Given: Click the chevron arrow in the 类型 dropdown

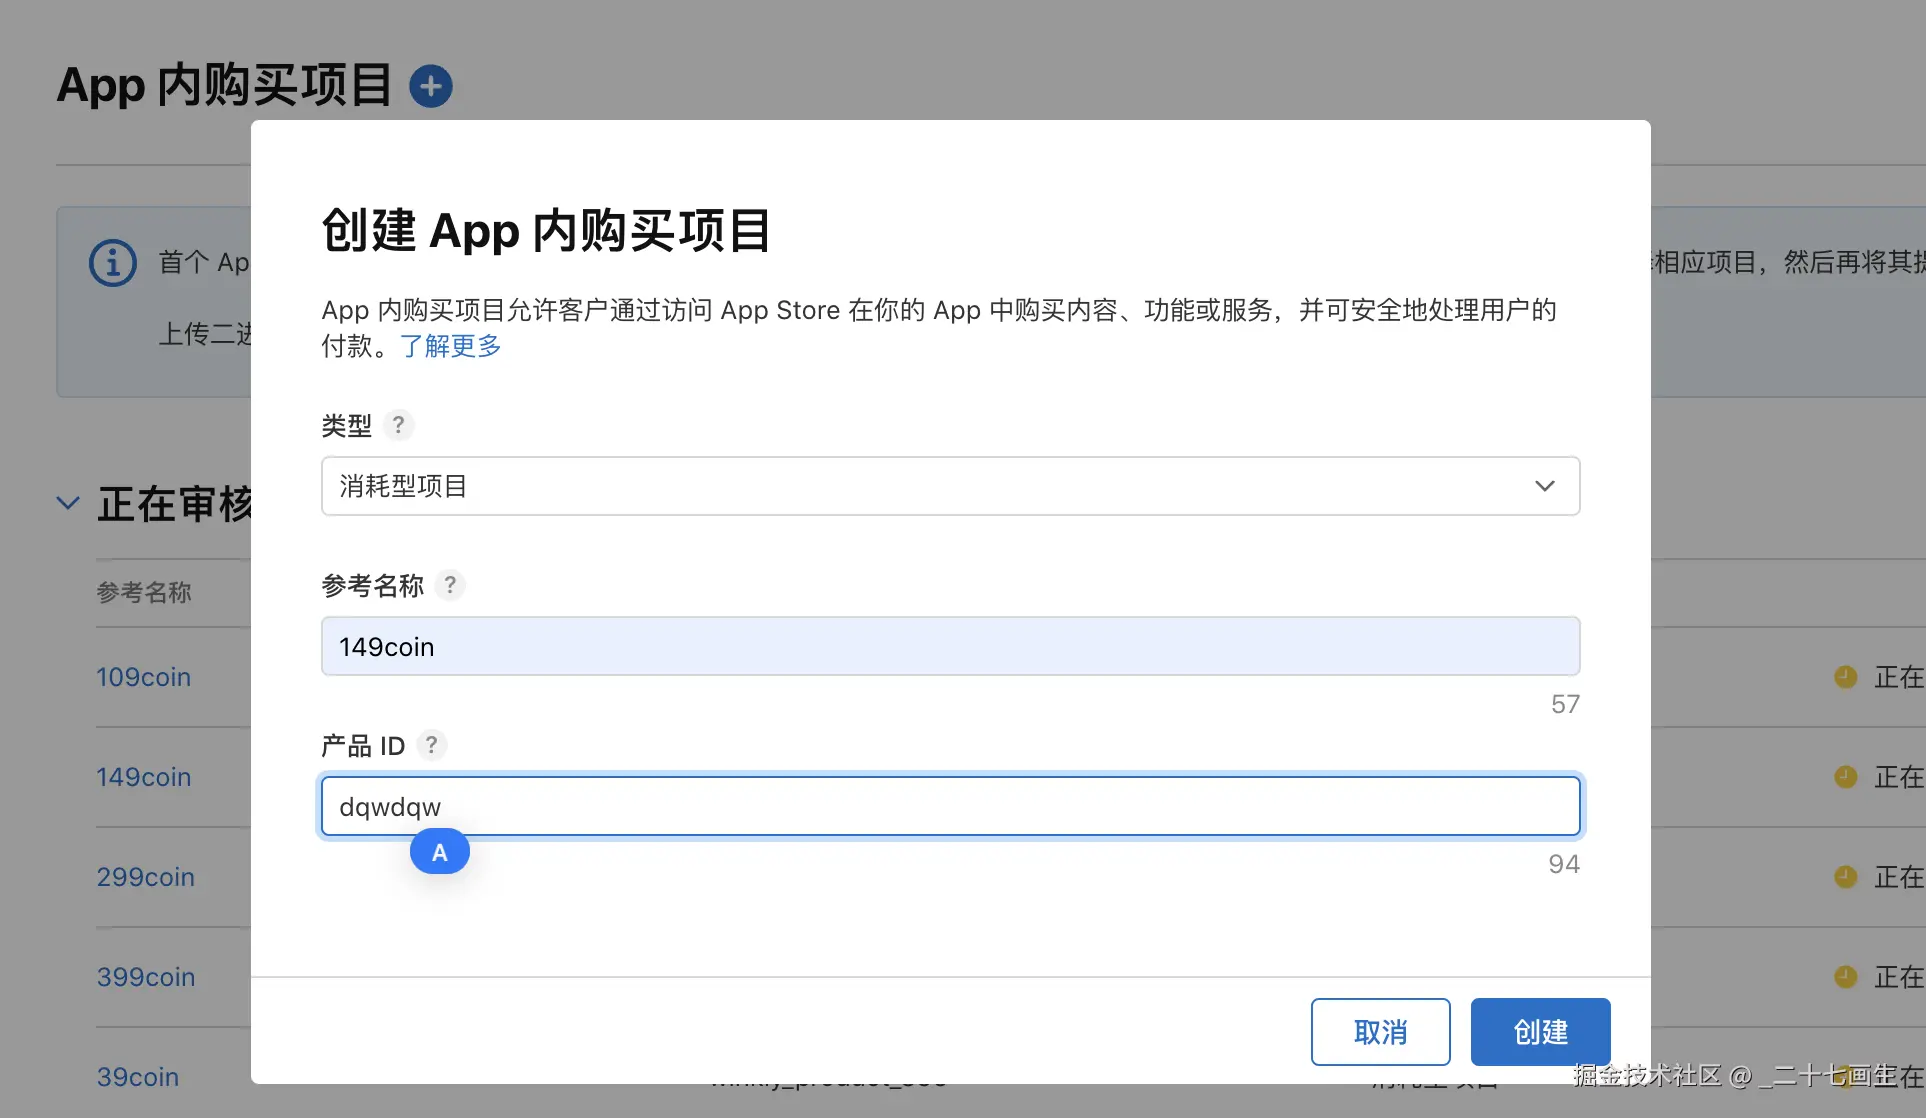Looking at the screenshot, I should coord(1544,486).
